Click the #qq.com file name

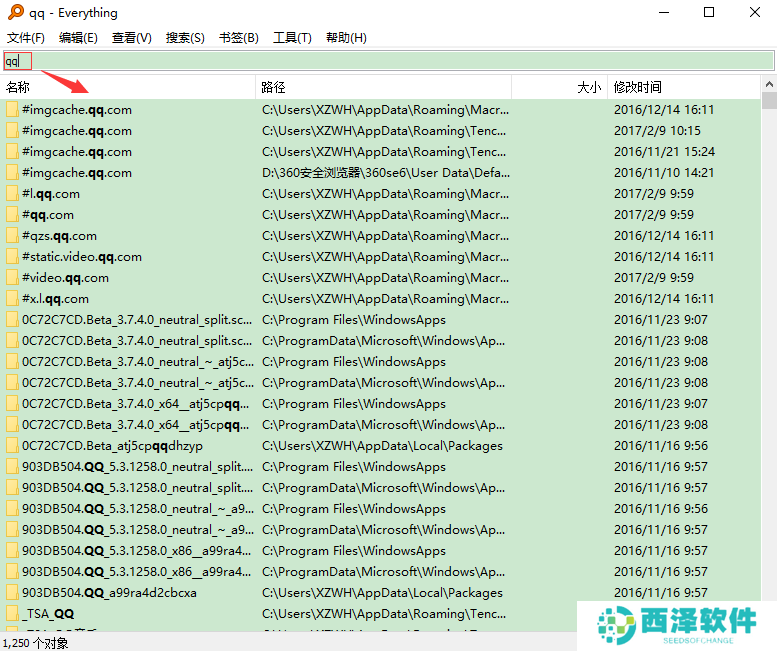48,215
